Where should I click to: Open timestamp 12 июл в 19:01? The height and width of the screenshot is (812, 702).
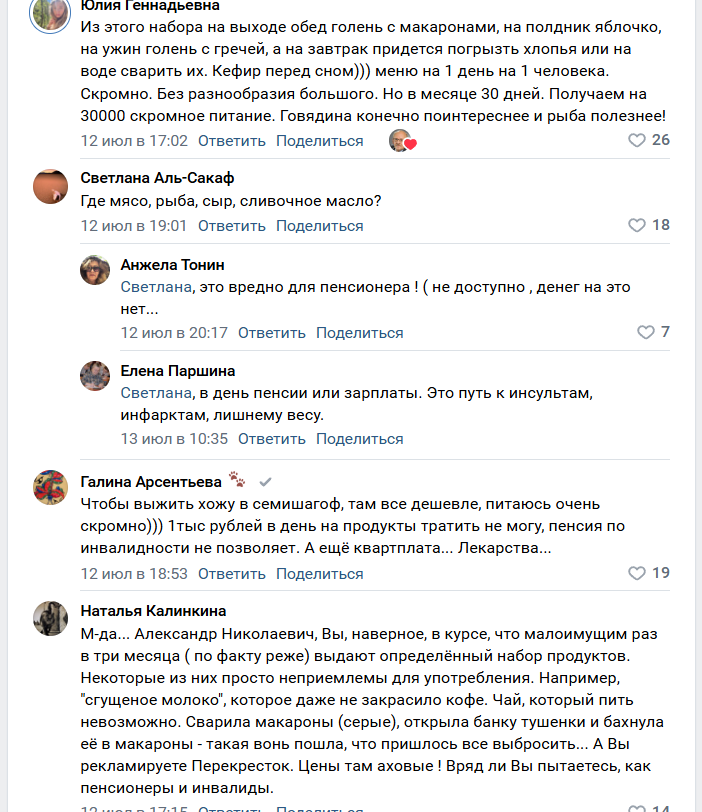pyautogui.click(x=134, y=226)
